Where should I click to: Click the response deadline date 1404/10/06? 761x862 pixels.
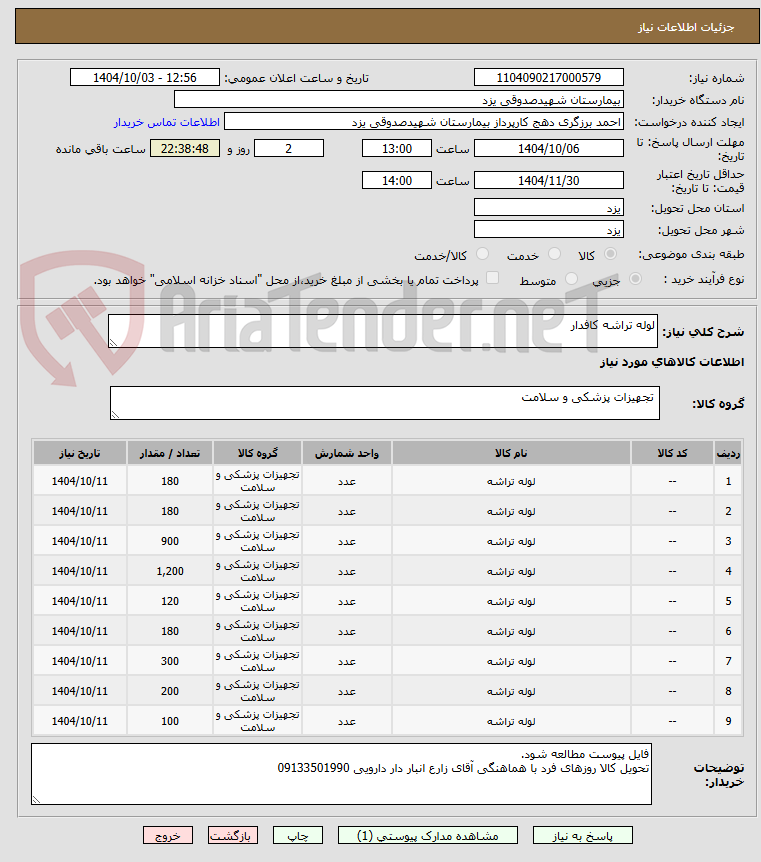(549, 148)
